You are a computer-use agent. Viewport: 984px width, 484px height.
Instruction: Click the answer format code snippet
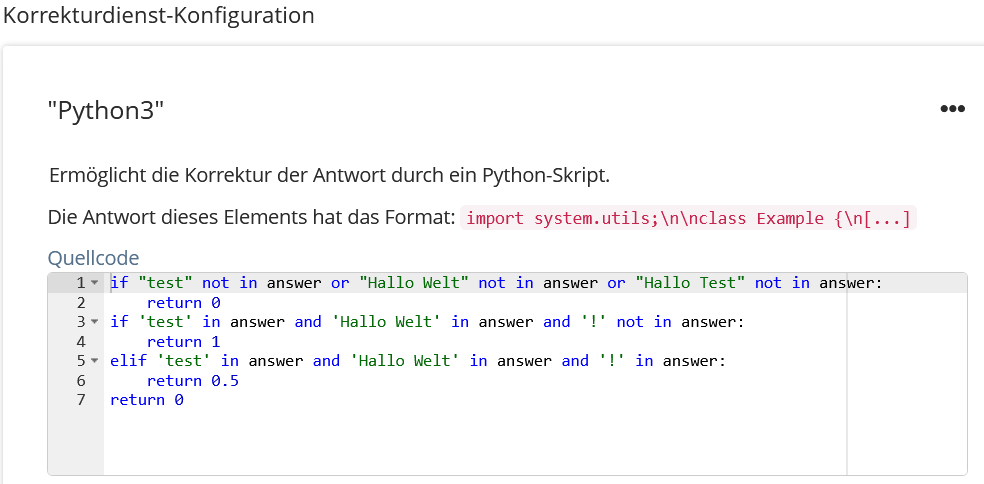coord(688,218)
